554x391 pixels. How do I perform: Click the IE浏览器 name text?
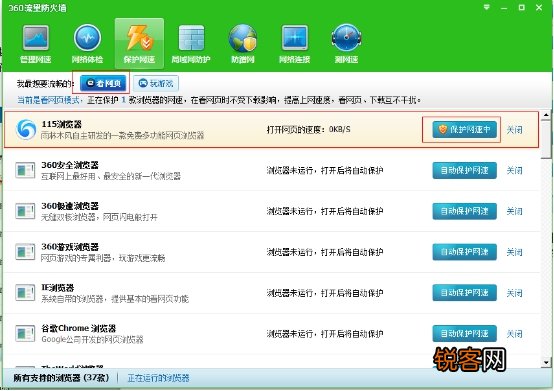pos(58,288)
